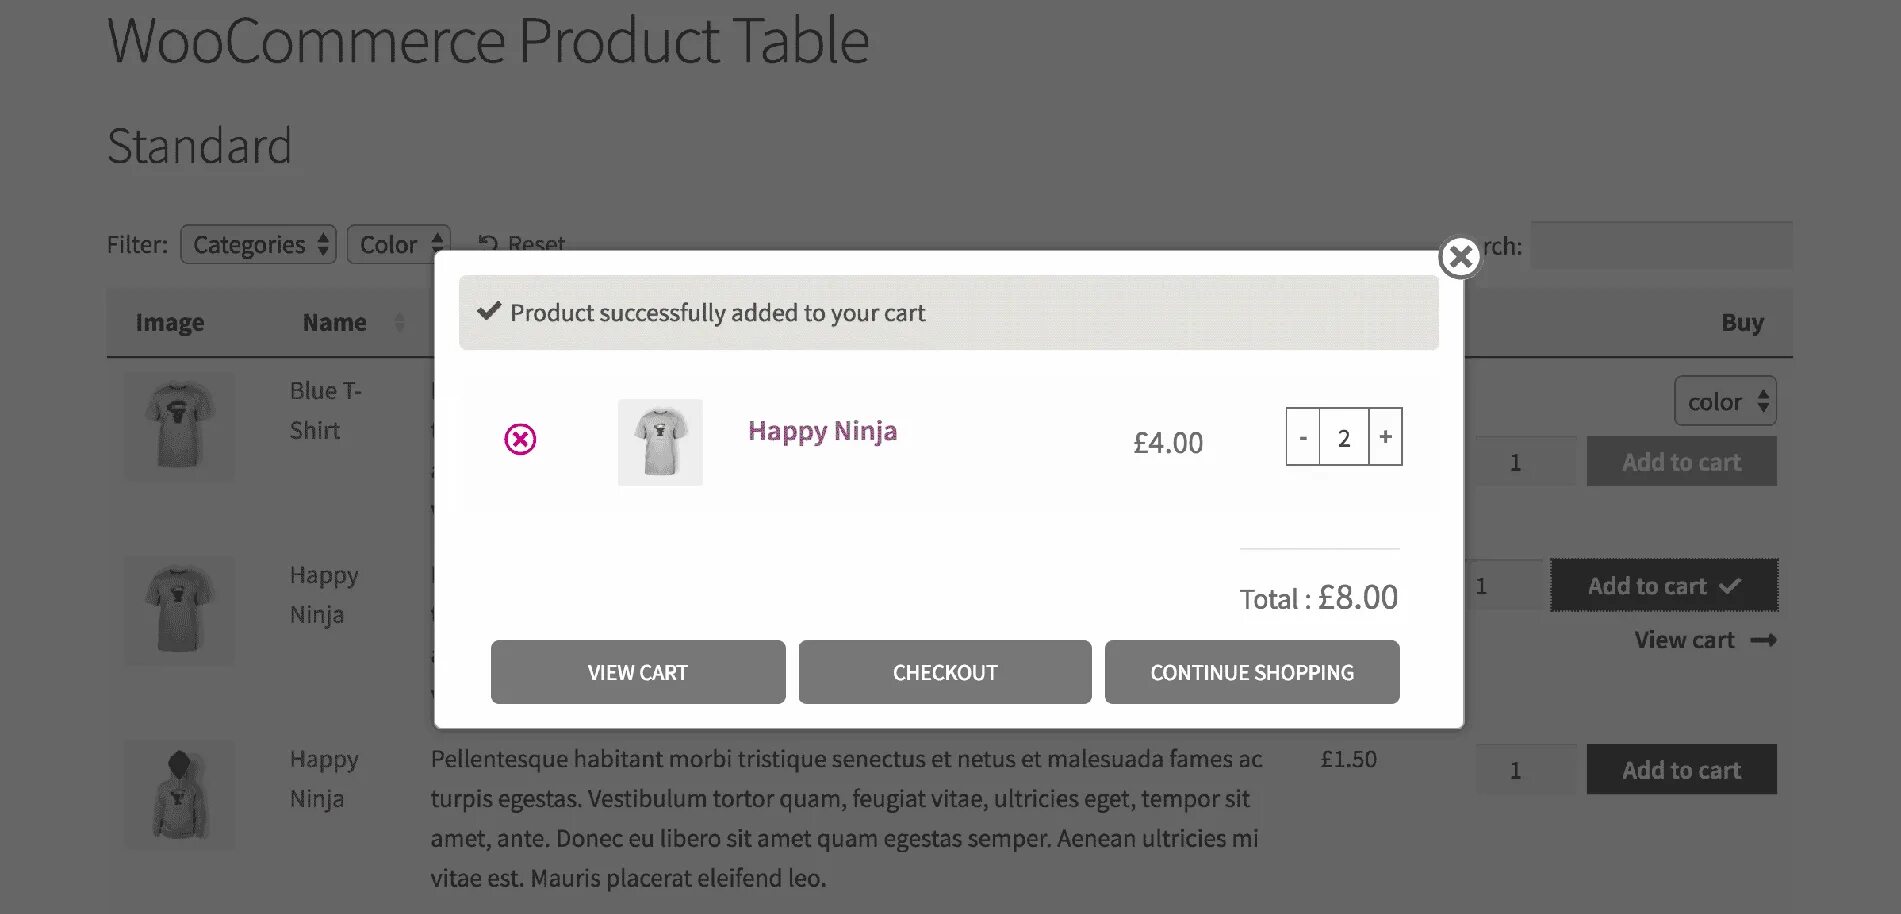This screenshot has height=914, width=1901.
Task: Focus the table search input field
Action: tap(1661, 246)
